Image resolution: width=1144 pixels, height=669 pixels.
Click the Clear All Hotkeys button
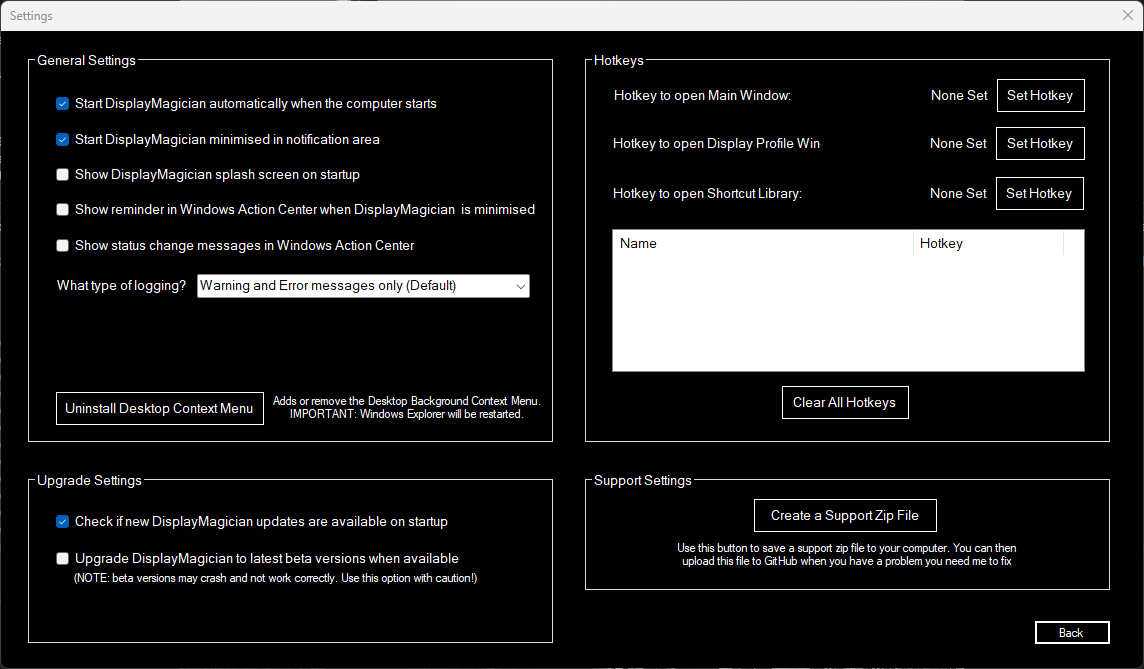click(845, 403)
